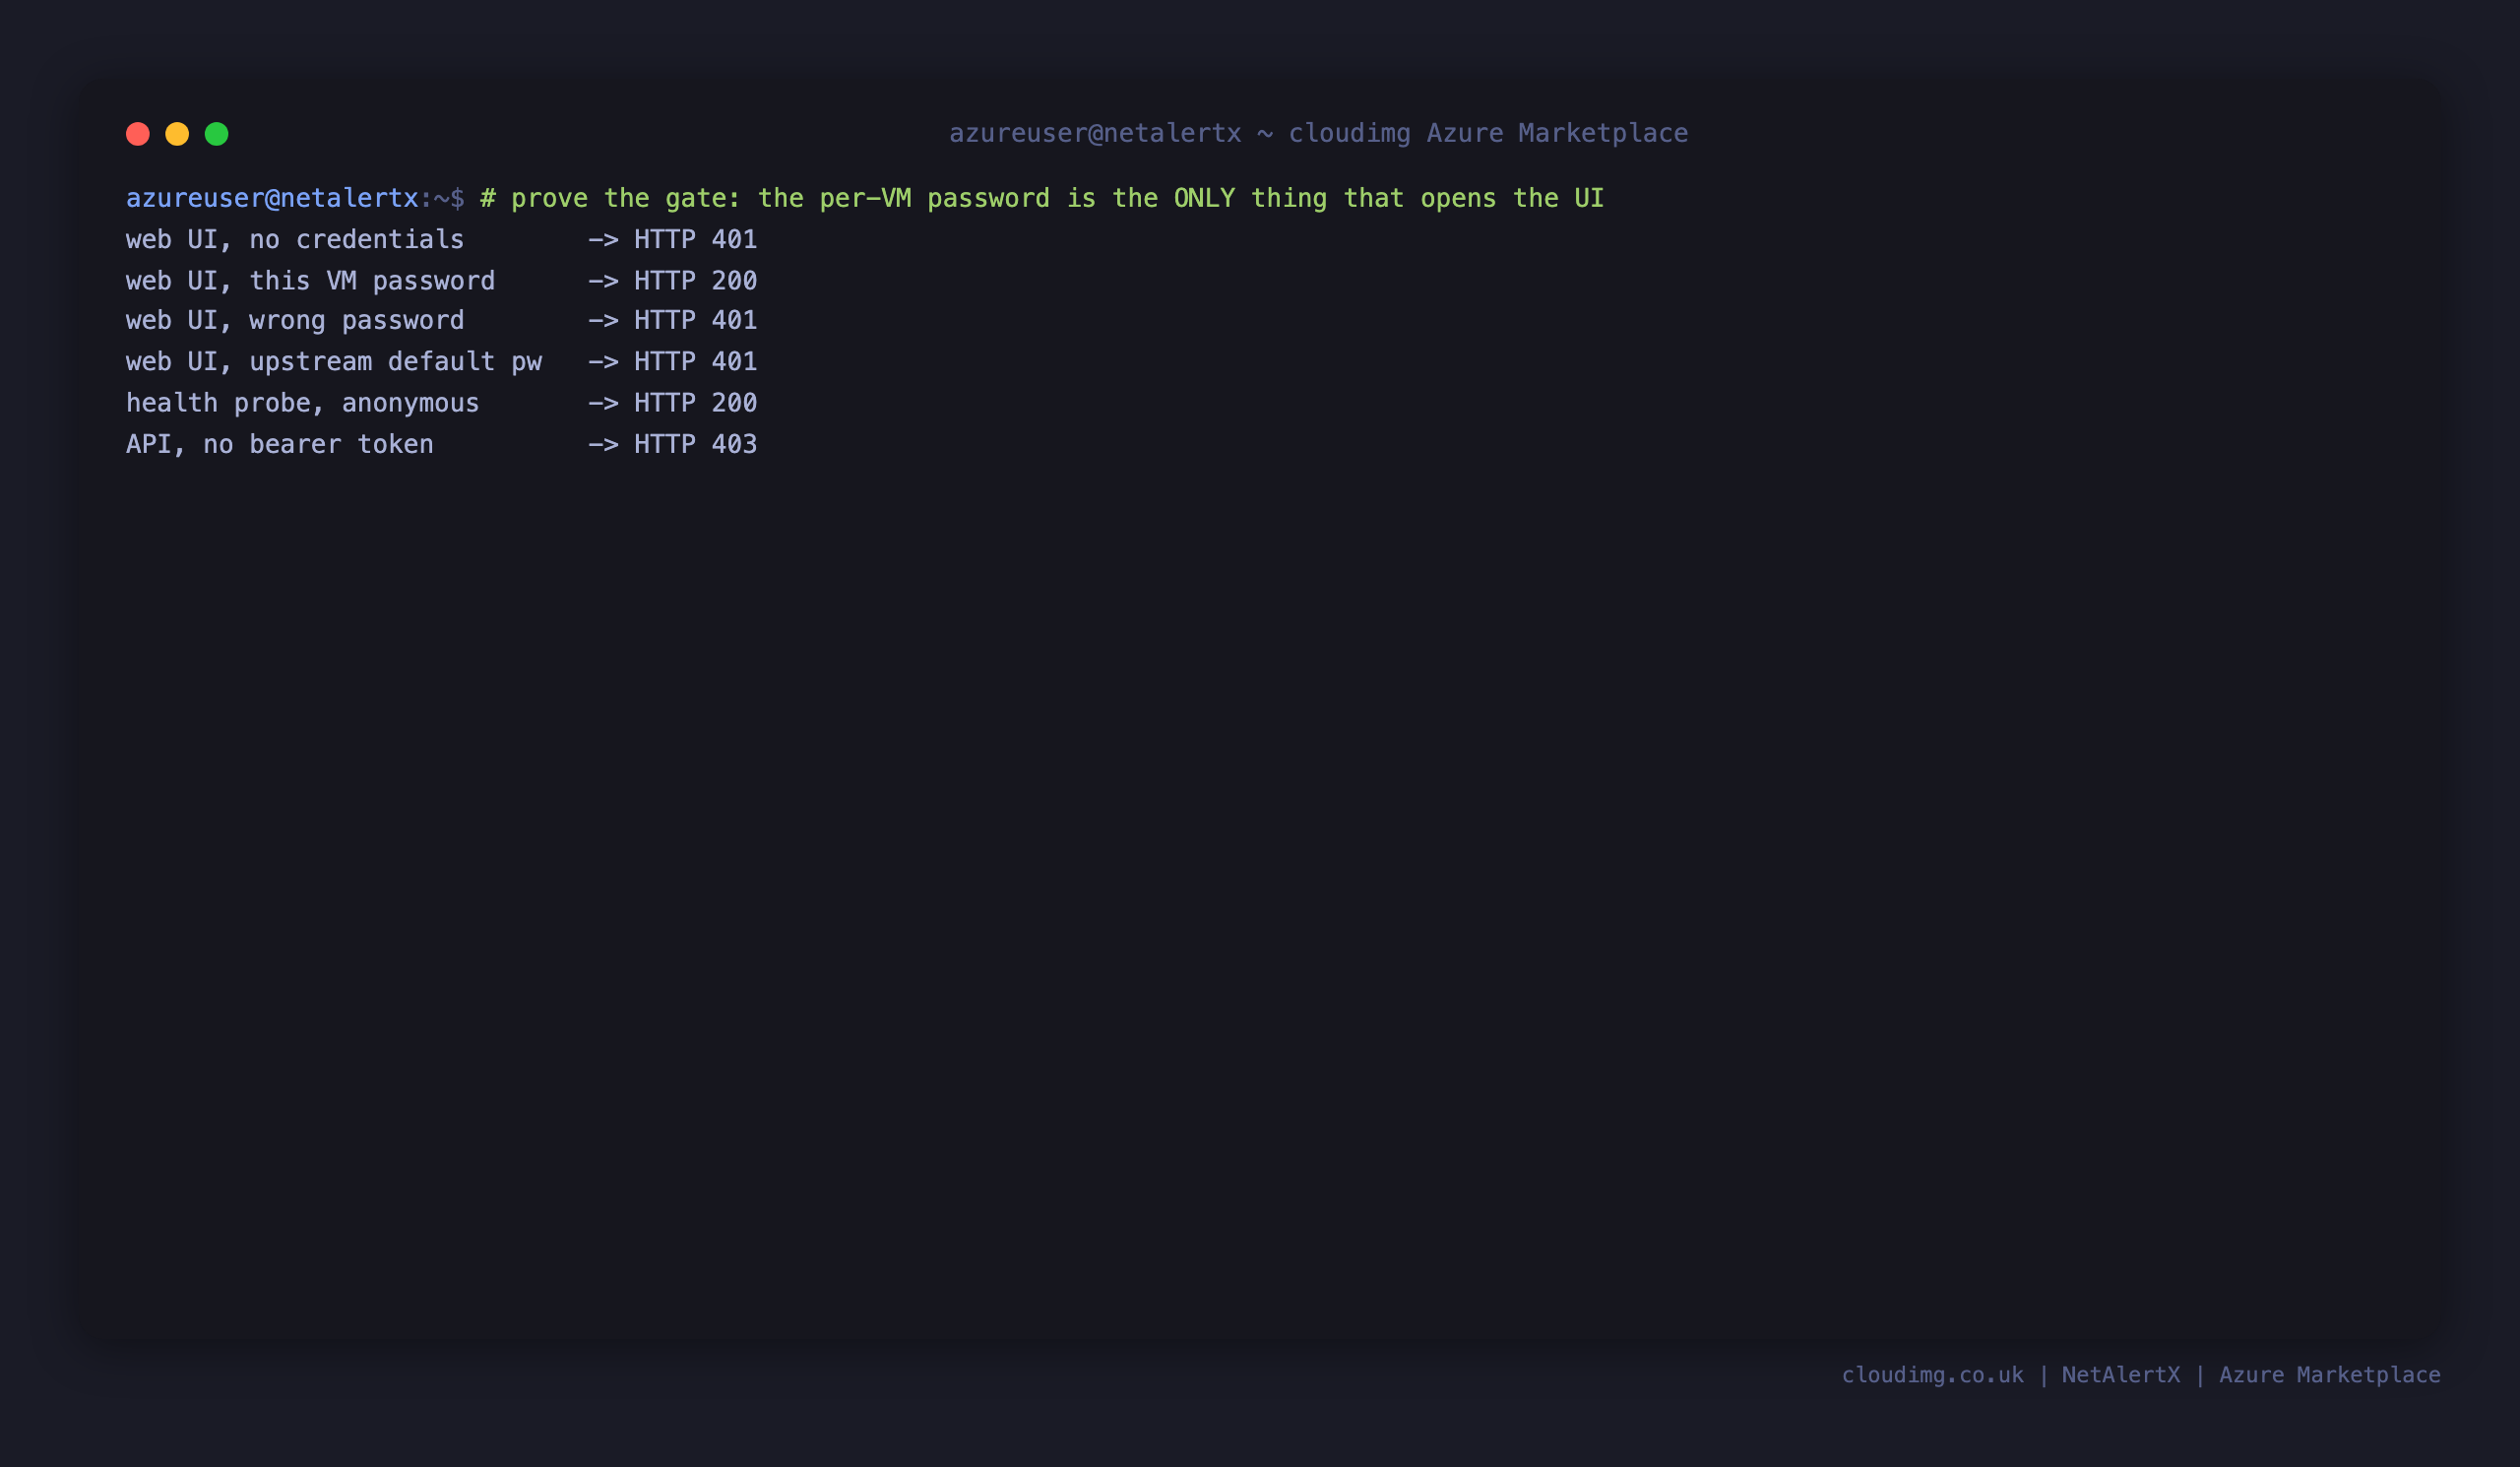This screenshot has width=2520, height=1467.
Task: Select the line 'health probe, anonymous'
Action: (441, 402)
